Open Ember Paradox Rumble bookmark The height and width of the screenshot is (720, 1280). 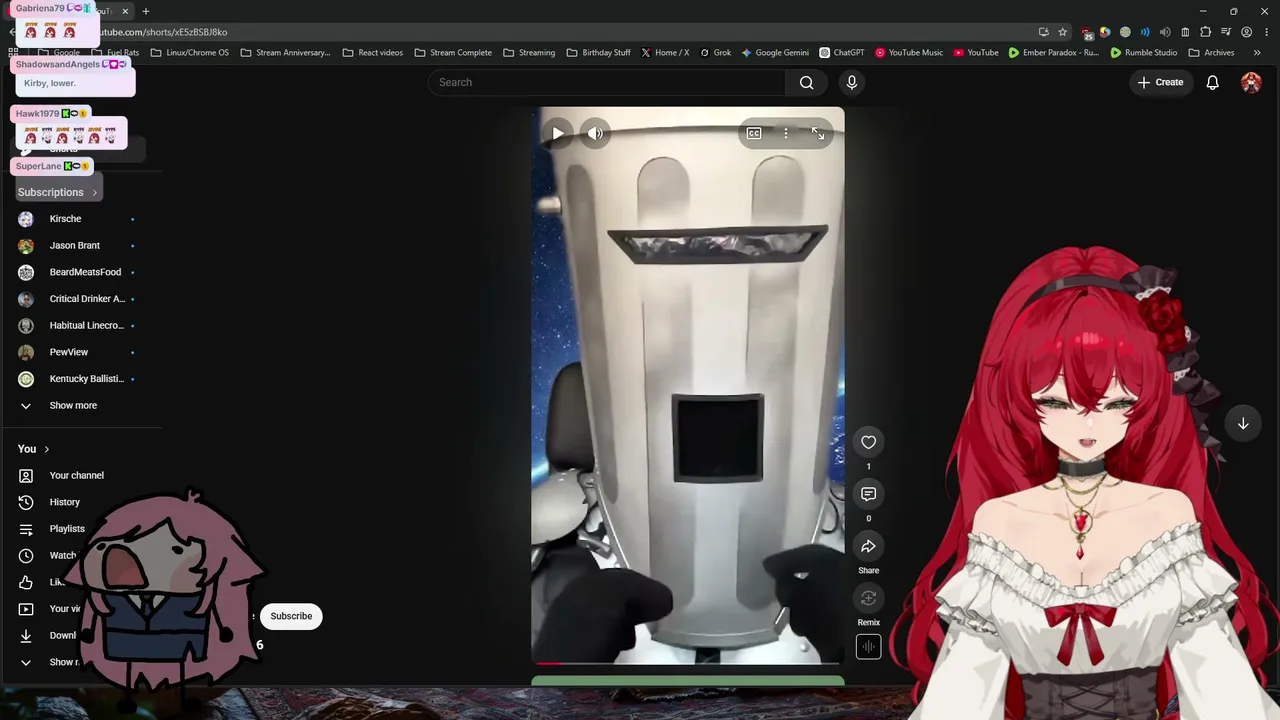coord(1054,53)
